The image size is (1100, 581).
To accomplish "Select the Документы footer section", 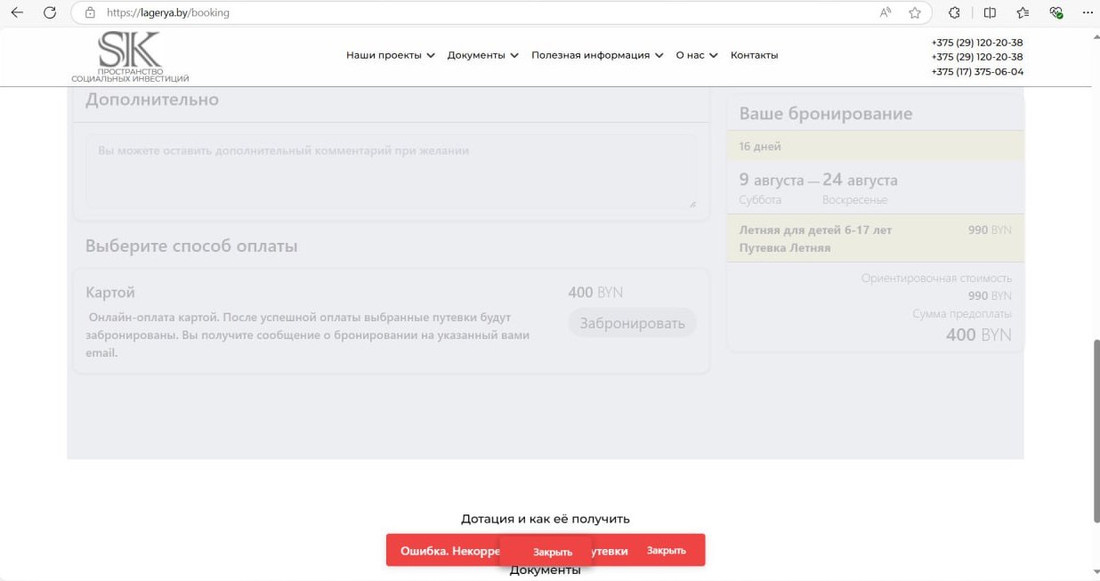I will (x=544, y=568).
